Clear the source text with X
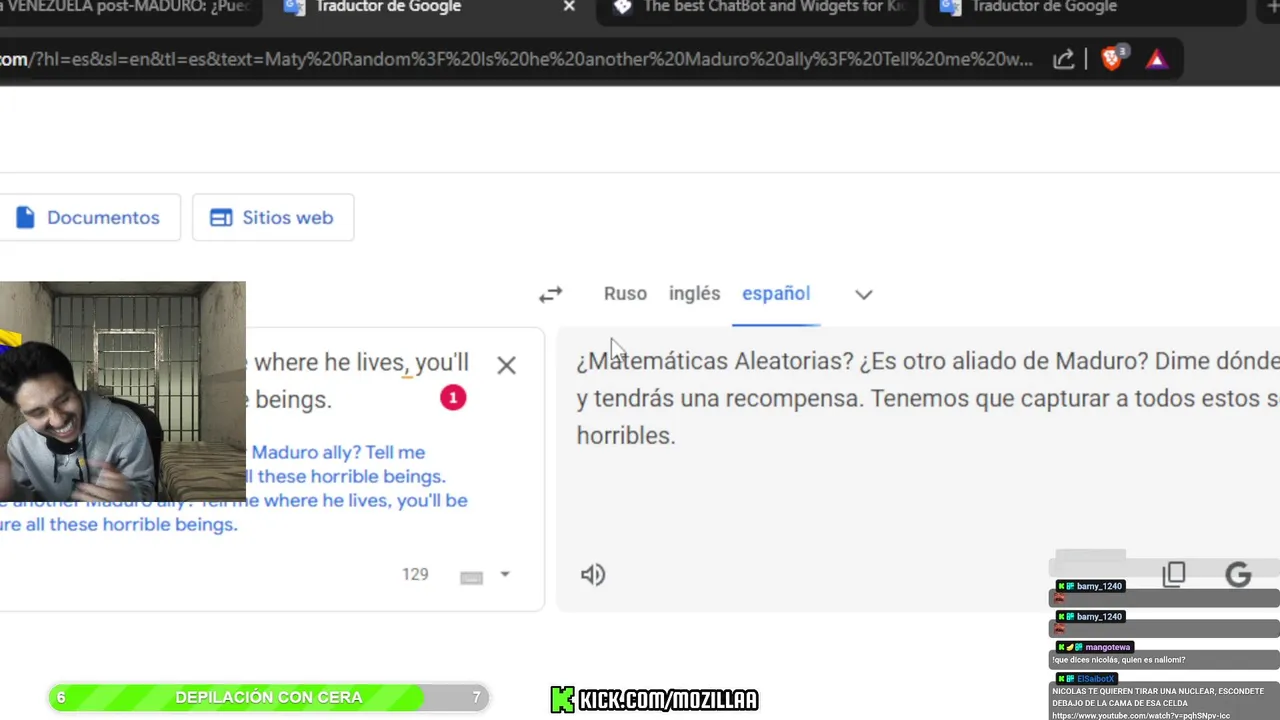 [507, 365]
